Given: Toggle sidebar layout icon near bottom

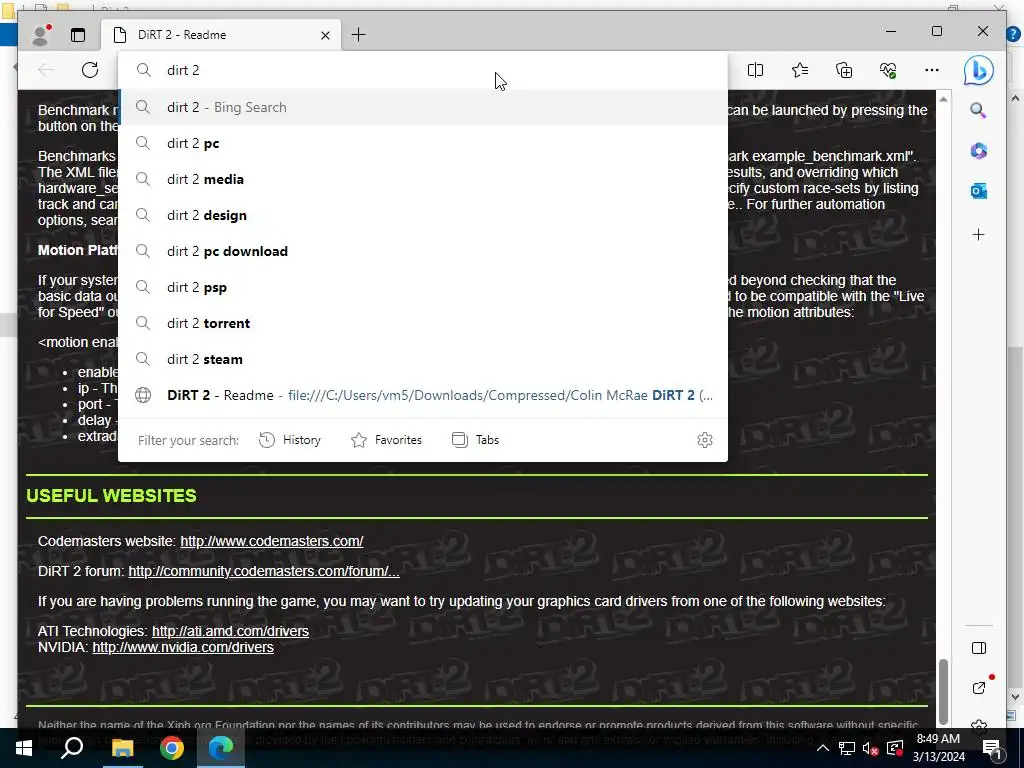Looking at the screenshot, I should click(978, 648).
